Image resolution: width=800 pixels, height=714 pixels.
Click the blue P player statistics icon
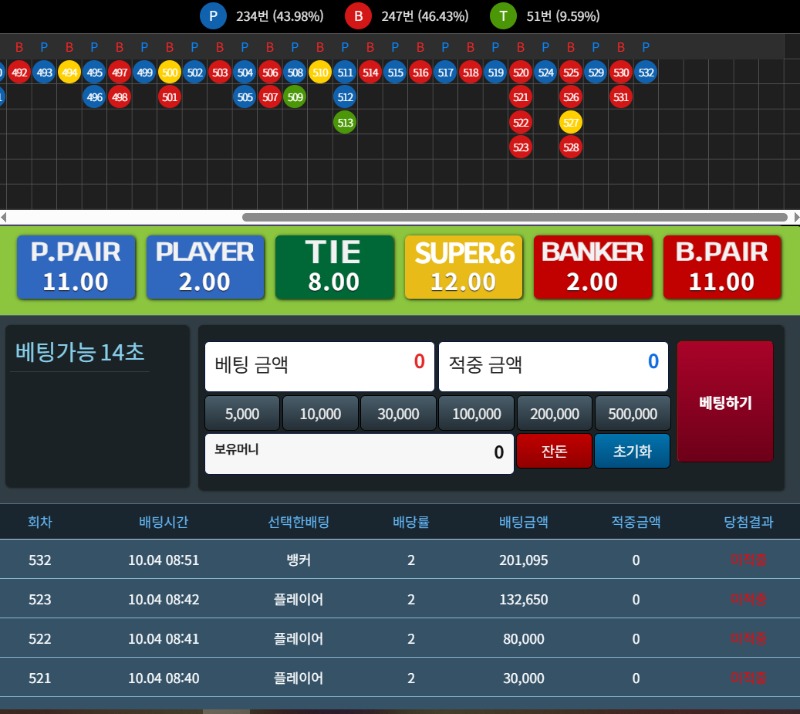point(212,16)
